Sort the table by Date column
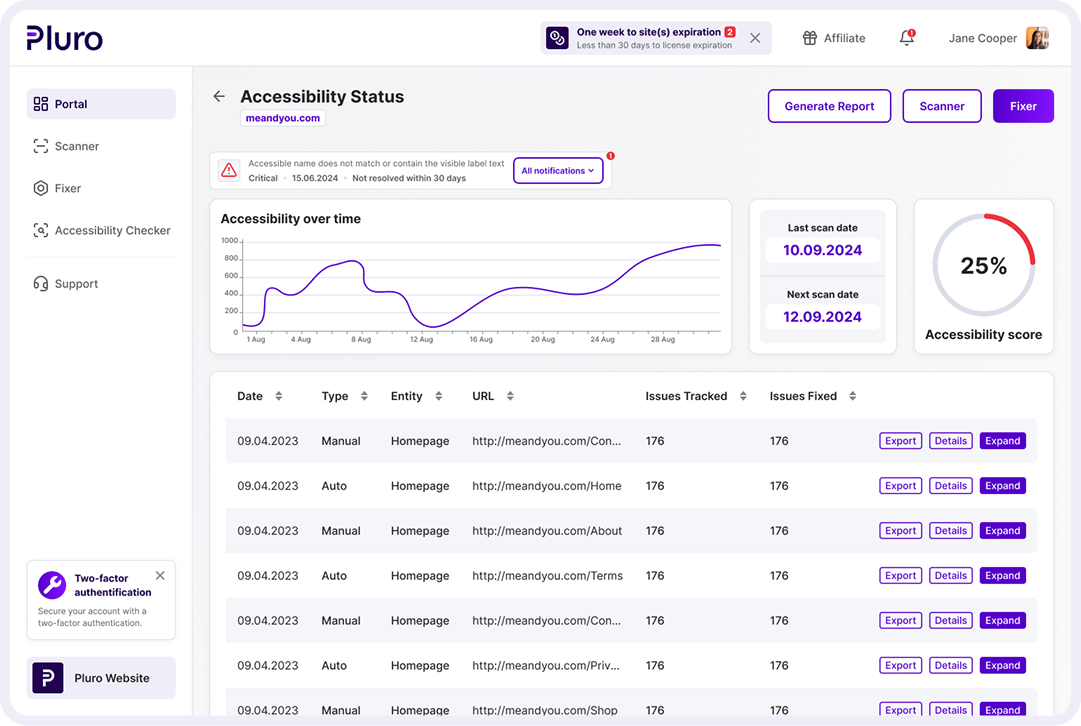Viewport: 1081px width, 726px height. point(278,396)
